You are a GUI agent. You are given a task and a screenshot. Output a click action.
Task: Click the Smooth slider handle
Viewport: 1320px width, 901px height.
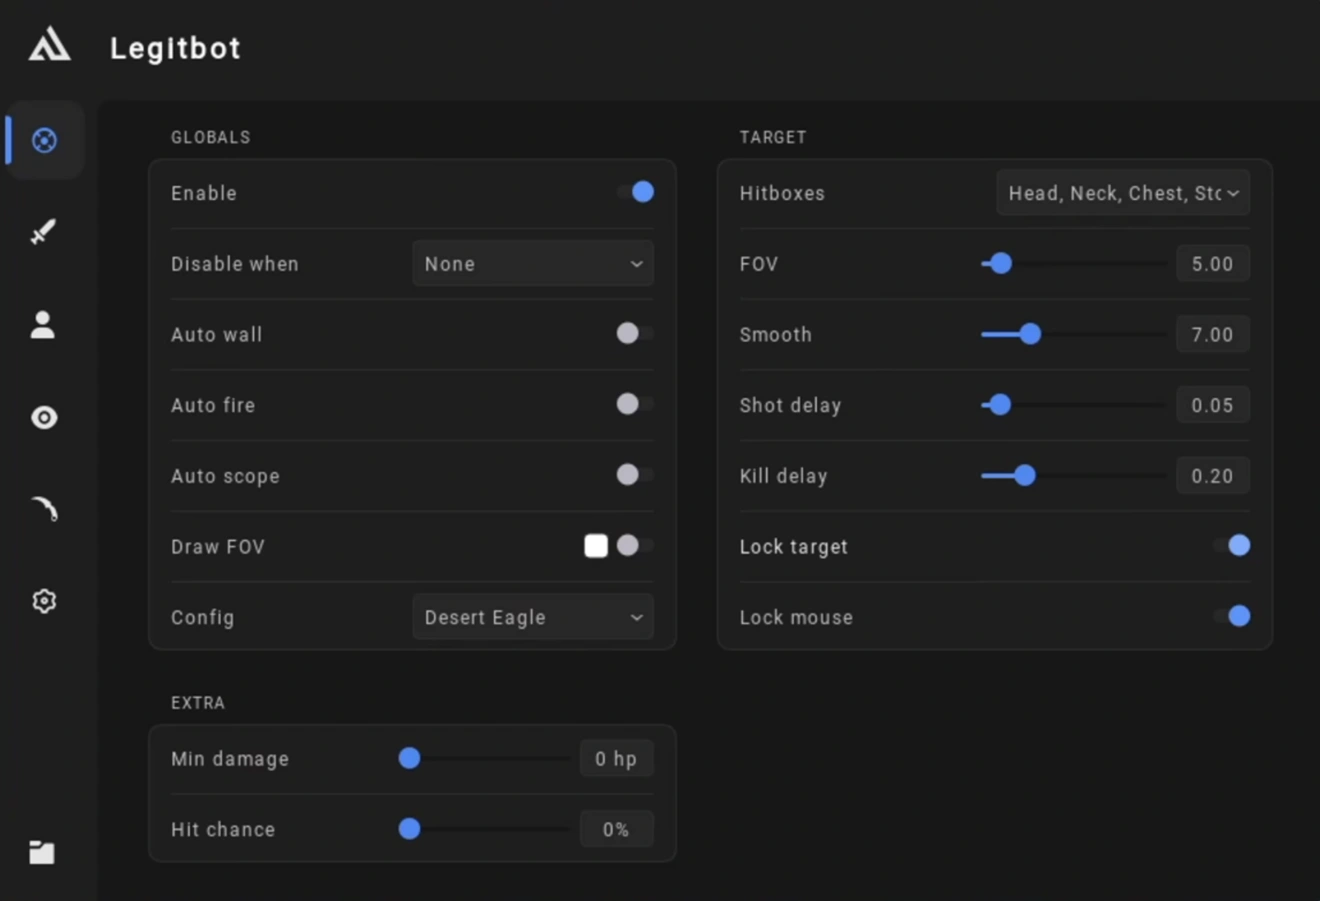[x=1030, y=334]
